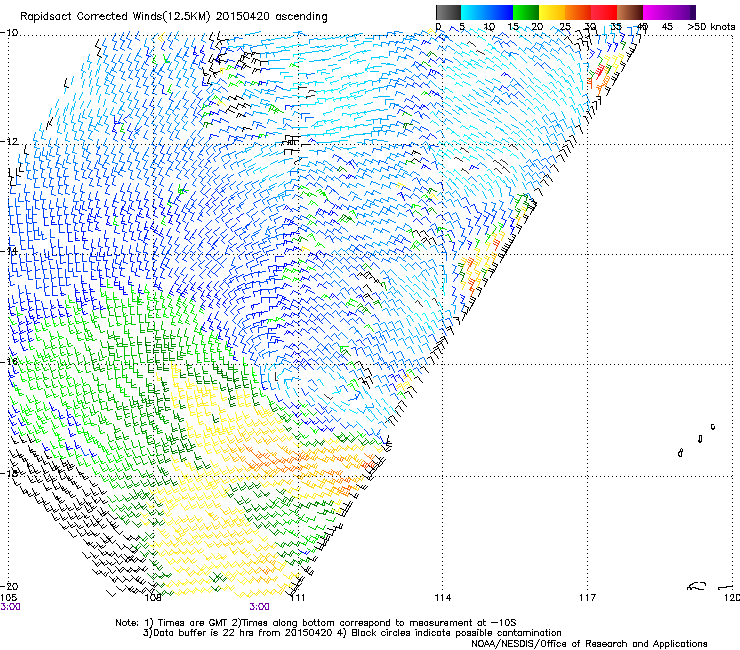The image size is (740, 650).
Task: Click the purple '3:00' time below longitude 105
Action: coord(10,607)
